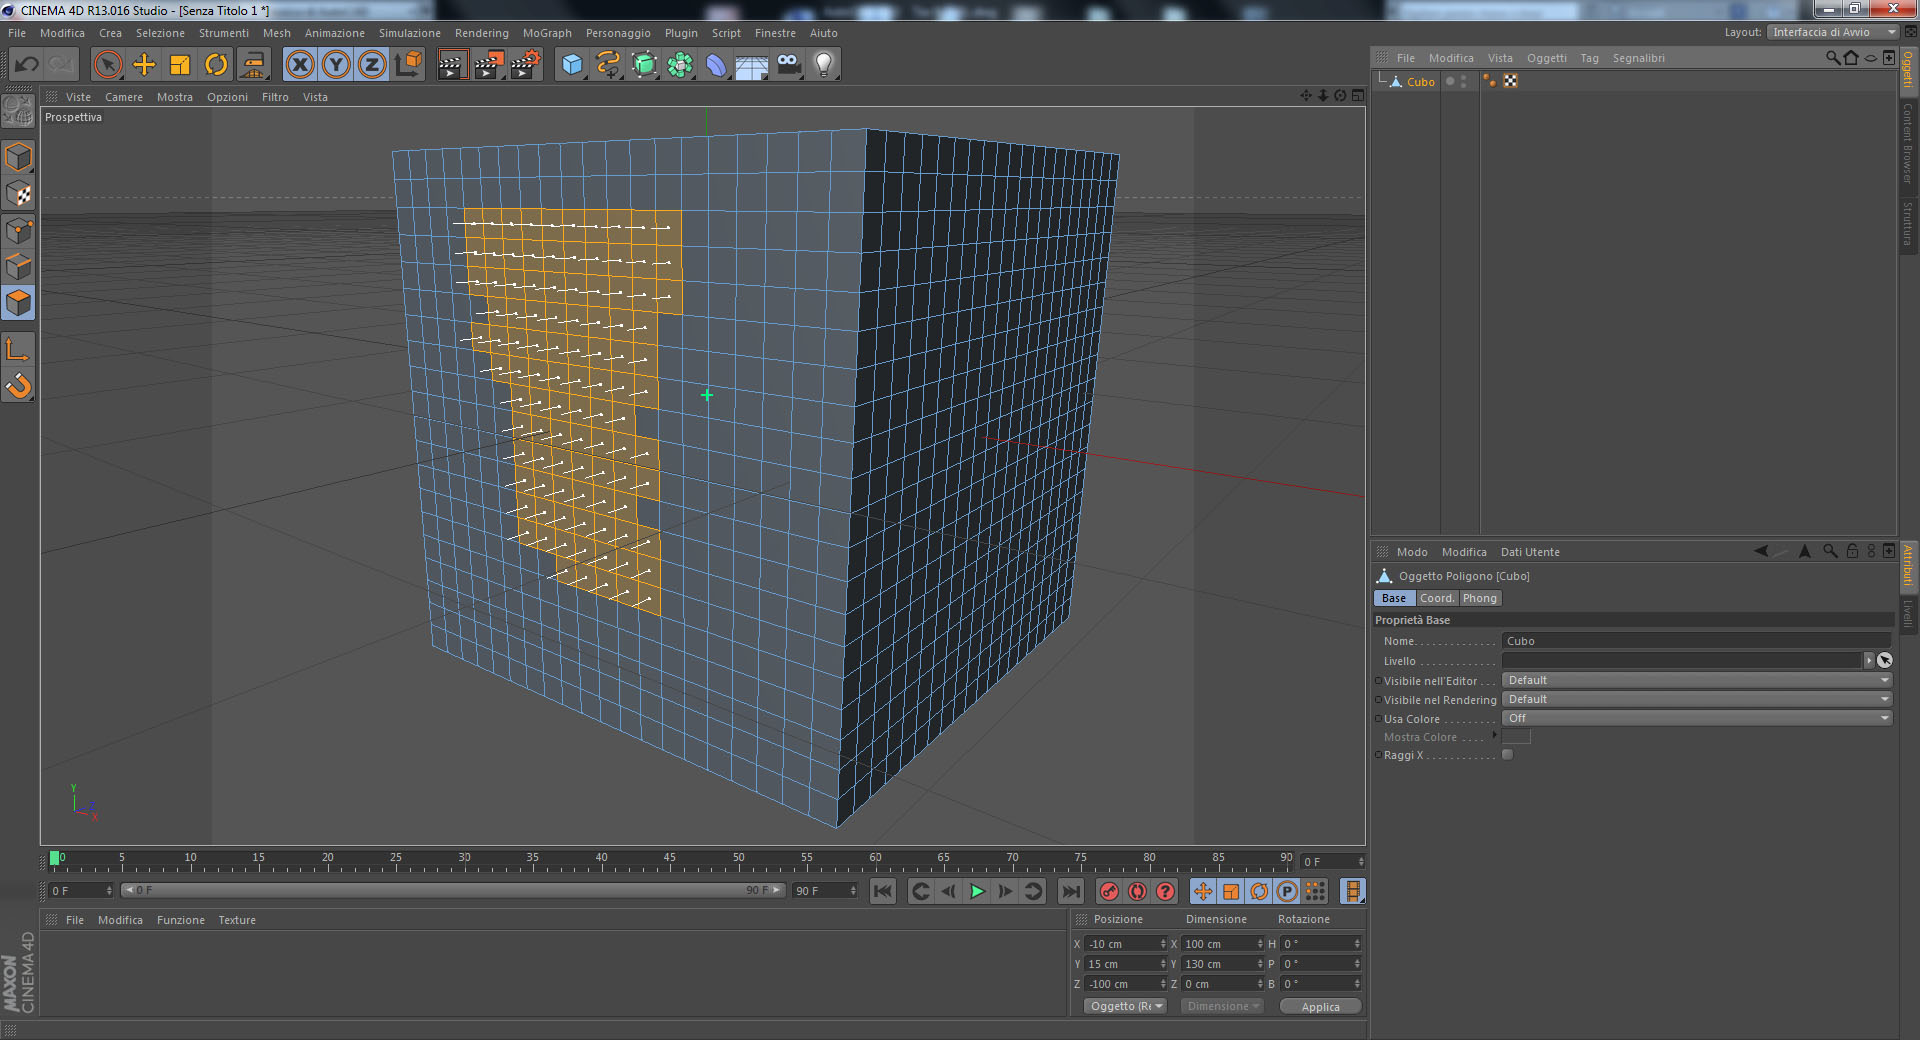1920x1040 pixels.
Task: Add a camera object from toolbar
Action: coord(788,65)
